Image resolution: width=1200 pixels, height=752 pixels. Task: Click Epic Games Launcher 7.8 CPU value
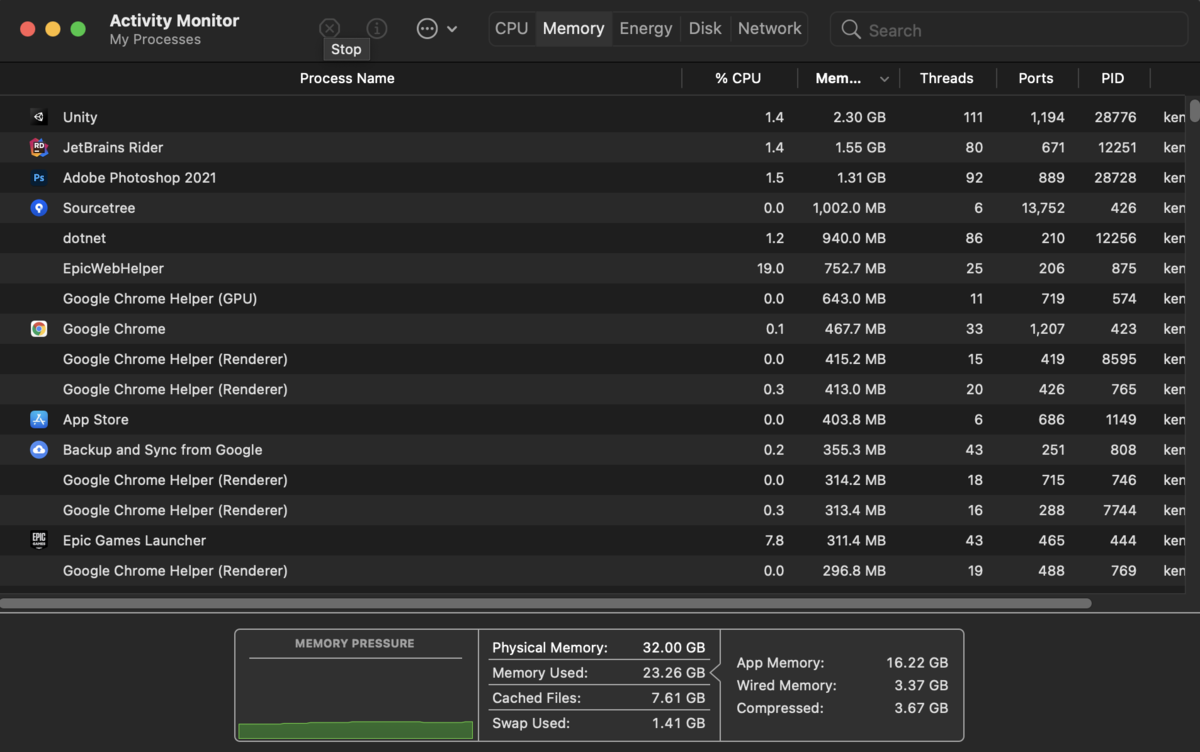[x=774, y=540]
